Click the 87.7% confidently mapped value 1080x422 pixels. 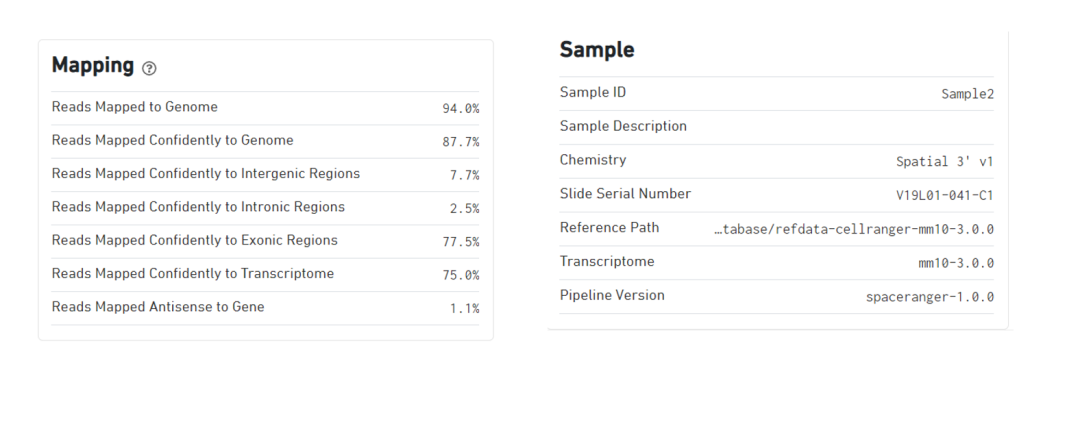point(460,142)
